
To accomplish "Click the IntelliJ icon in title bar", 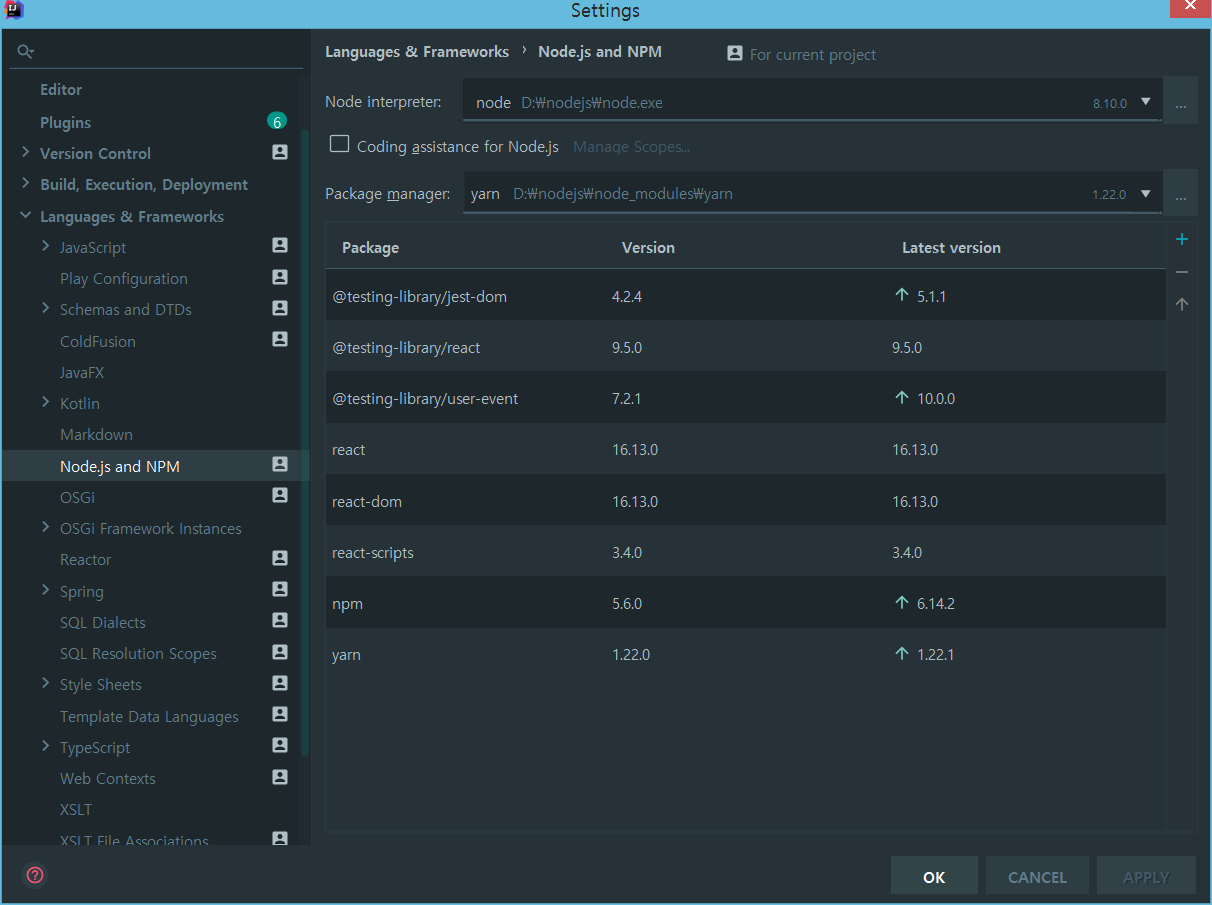I will [14, 11].
